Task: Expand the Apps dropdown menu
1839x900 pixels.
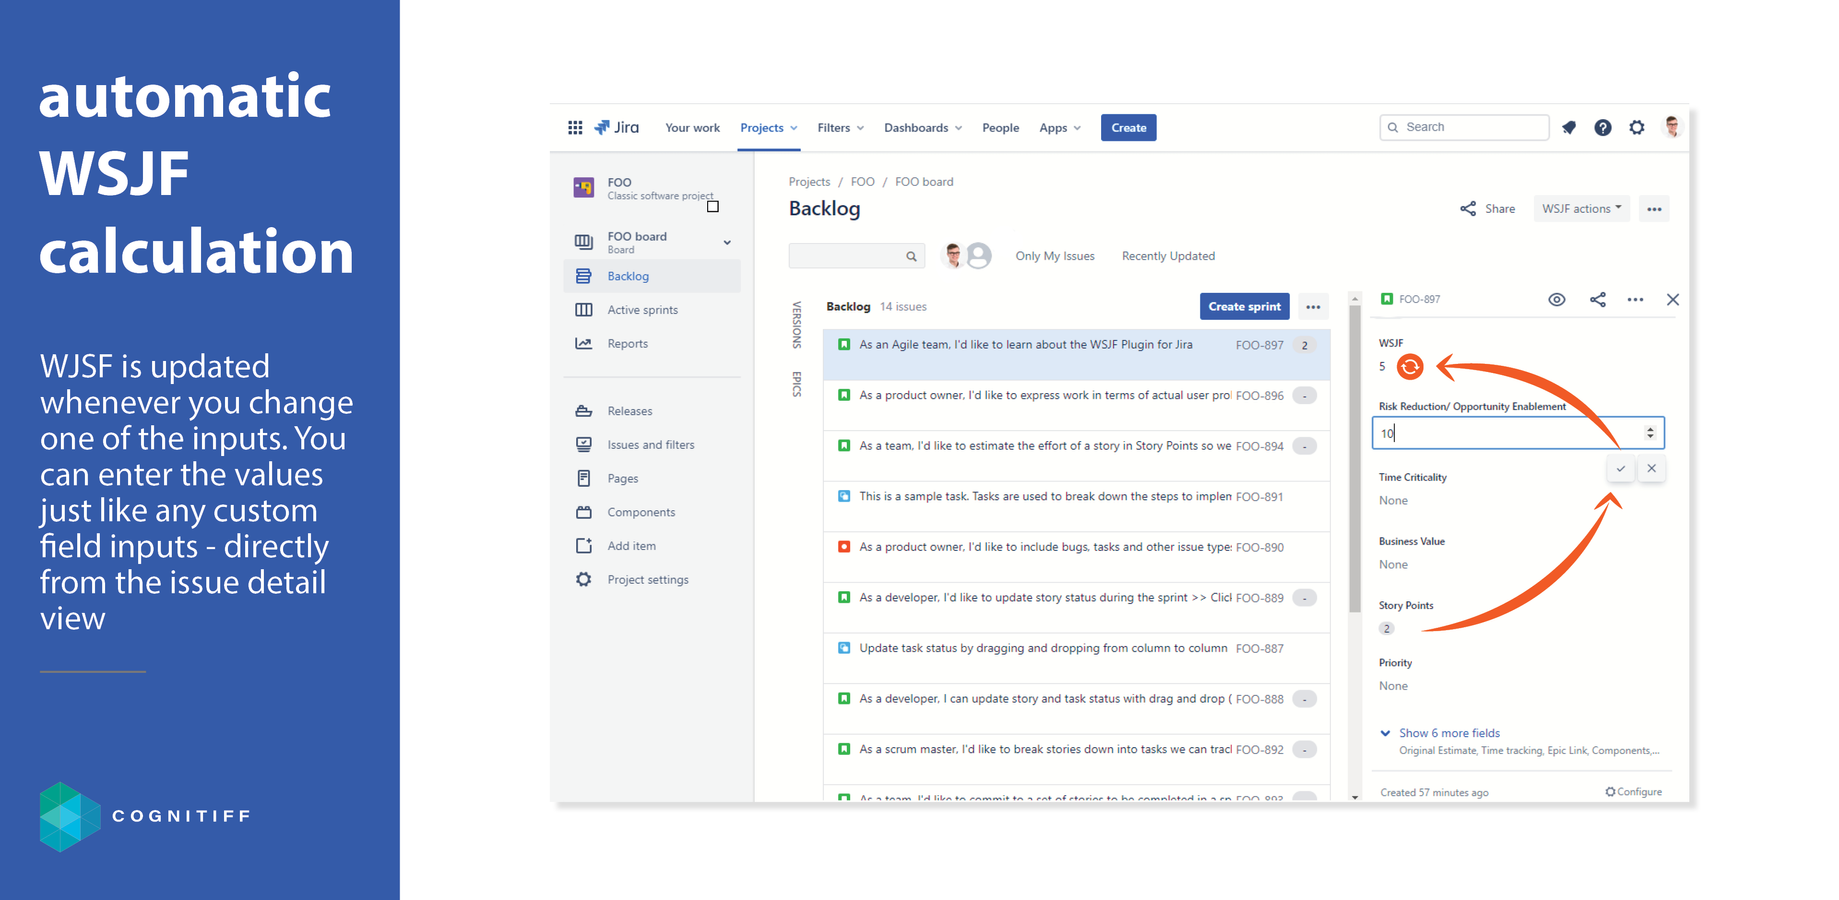Action: [1060, 128]
